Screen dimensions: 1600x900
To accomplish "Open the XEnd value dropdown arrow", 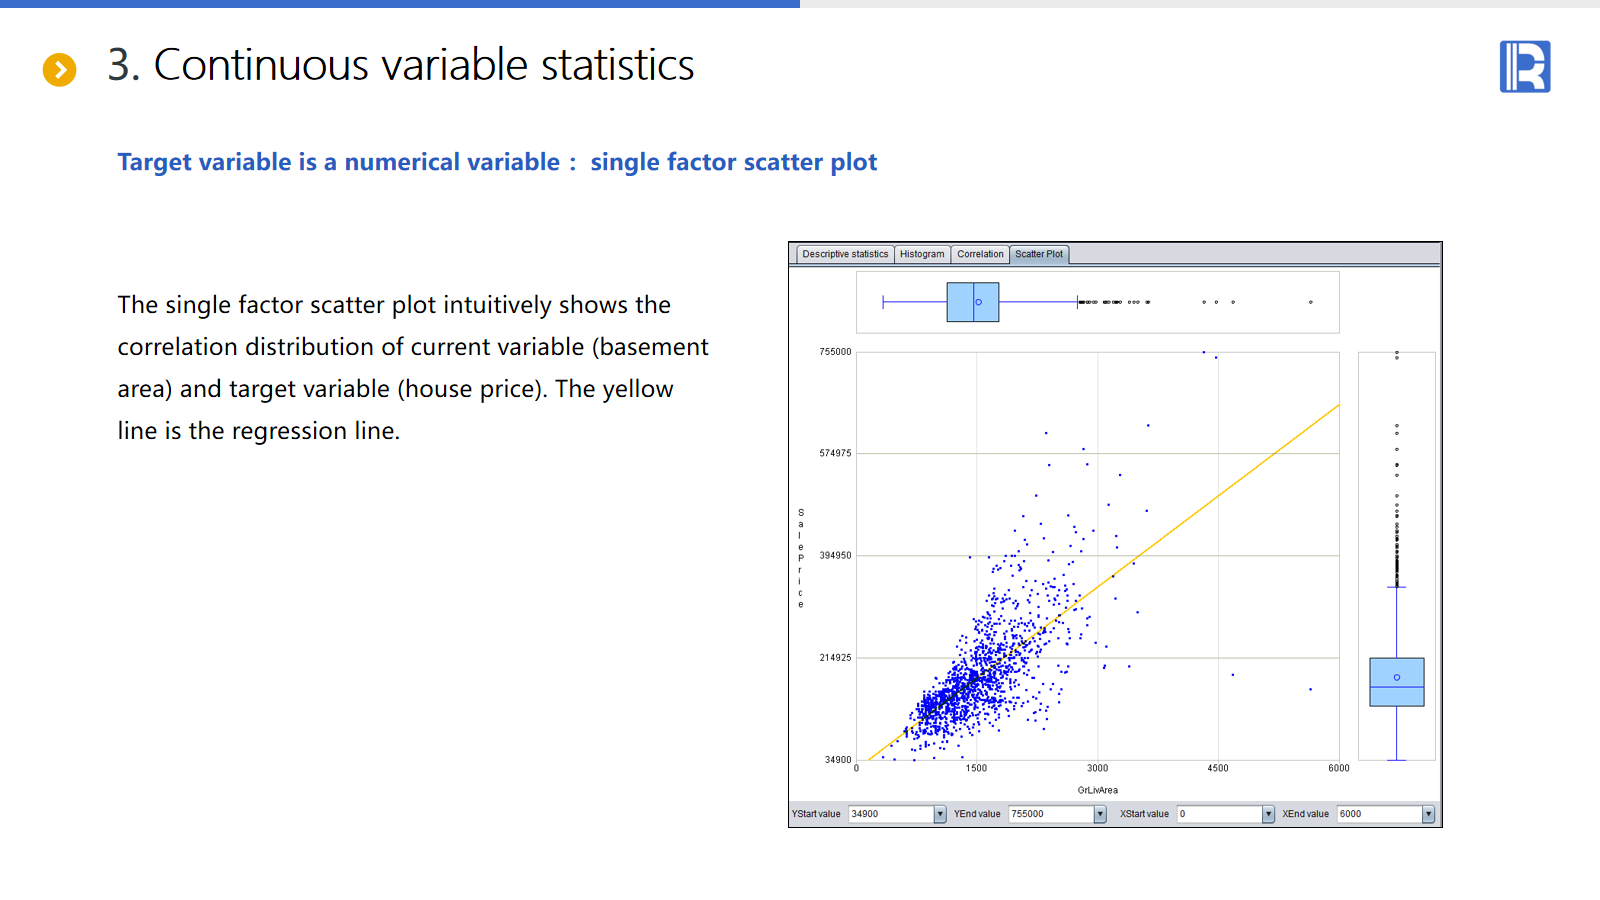I will tap(1428, 814).
